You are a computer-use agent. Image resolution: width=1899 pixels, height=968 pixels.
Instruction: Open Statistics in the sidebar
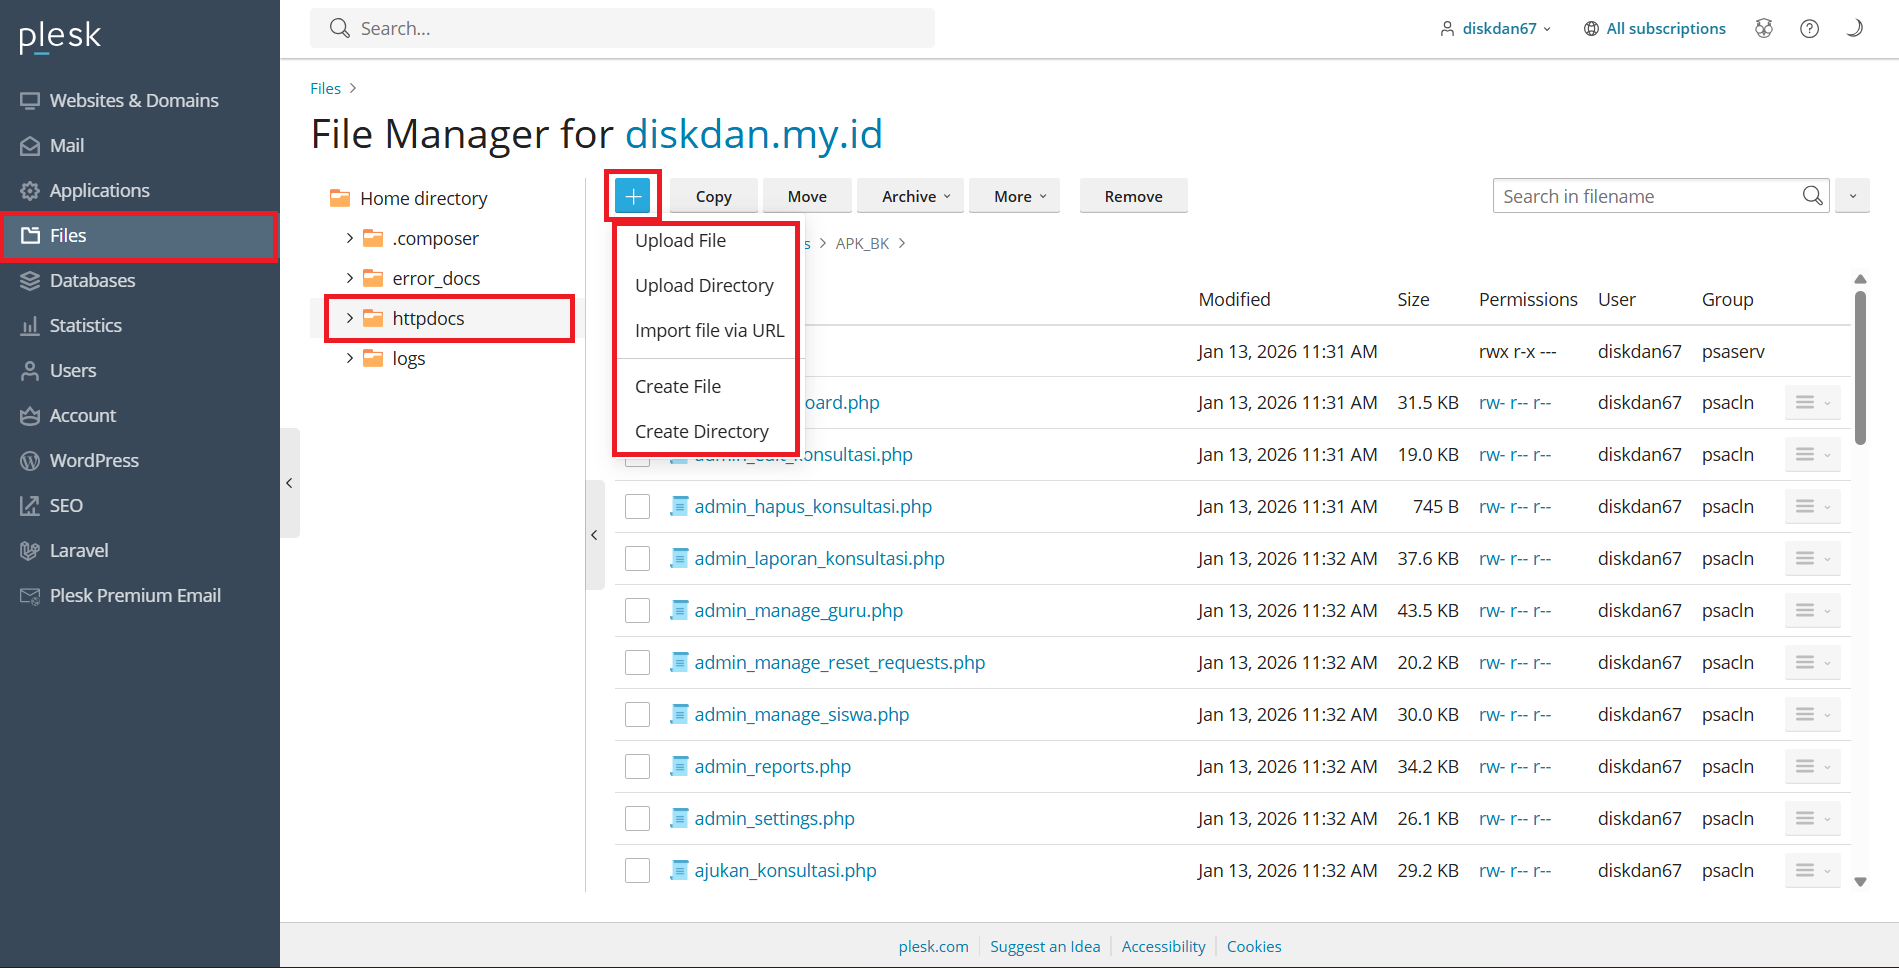[85, 326]
